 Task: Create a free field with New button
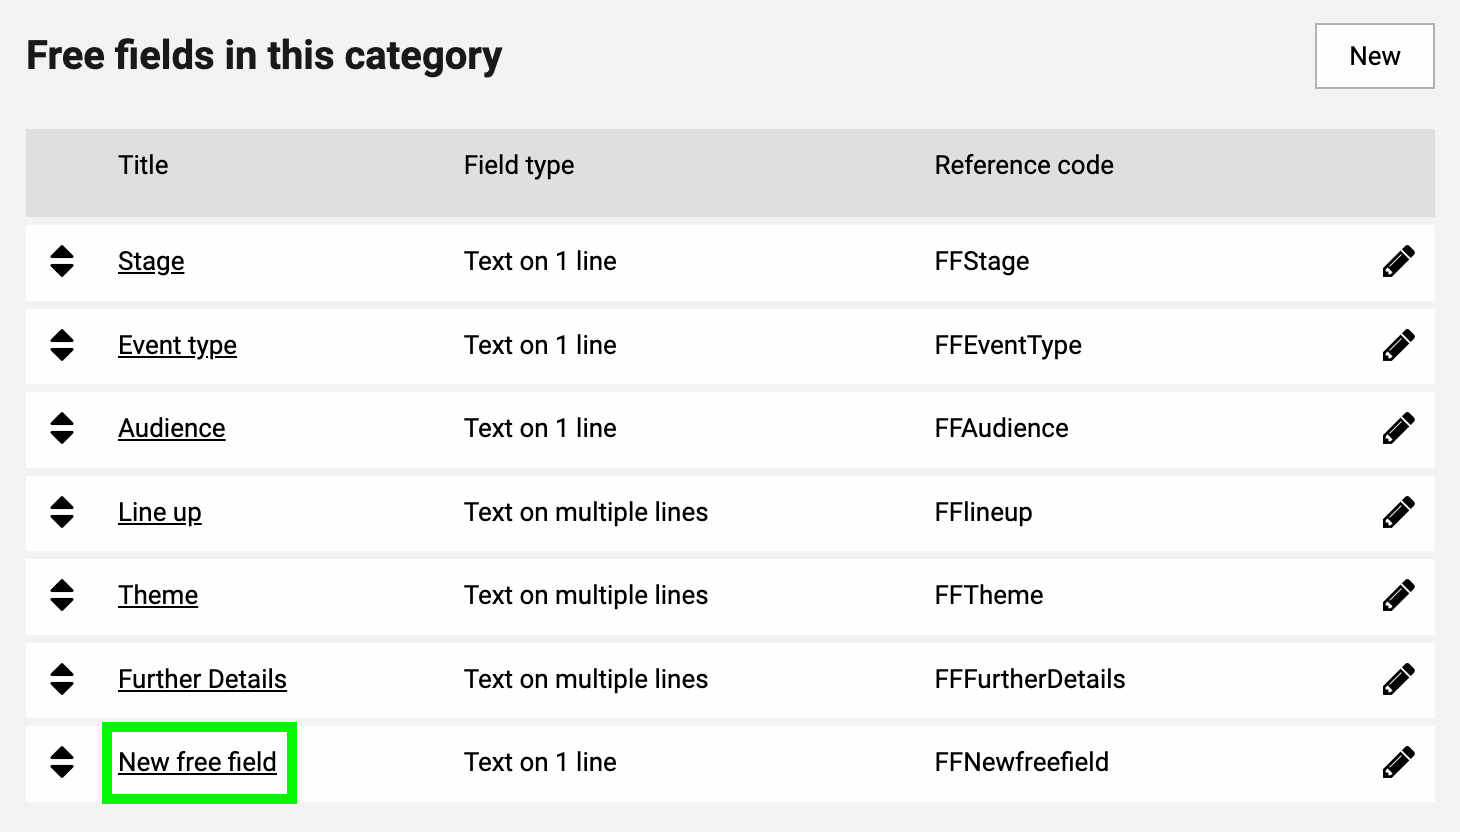[x=1374, y=56]
